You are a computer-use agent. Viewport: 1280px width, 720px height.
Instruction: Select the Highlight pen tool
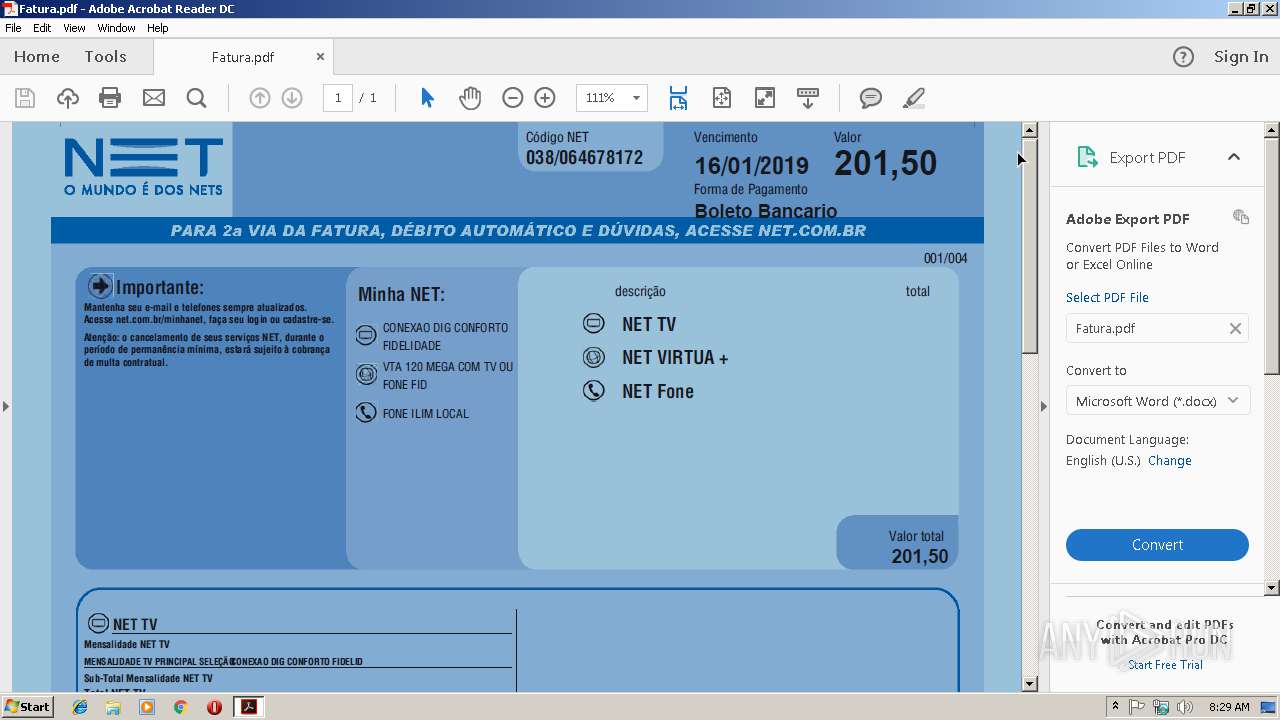click(x=913, y=98)
